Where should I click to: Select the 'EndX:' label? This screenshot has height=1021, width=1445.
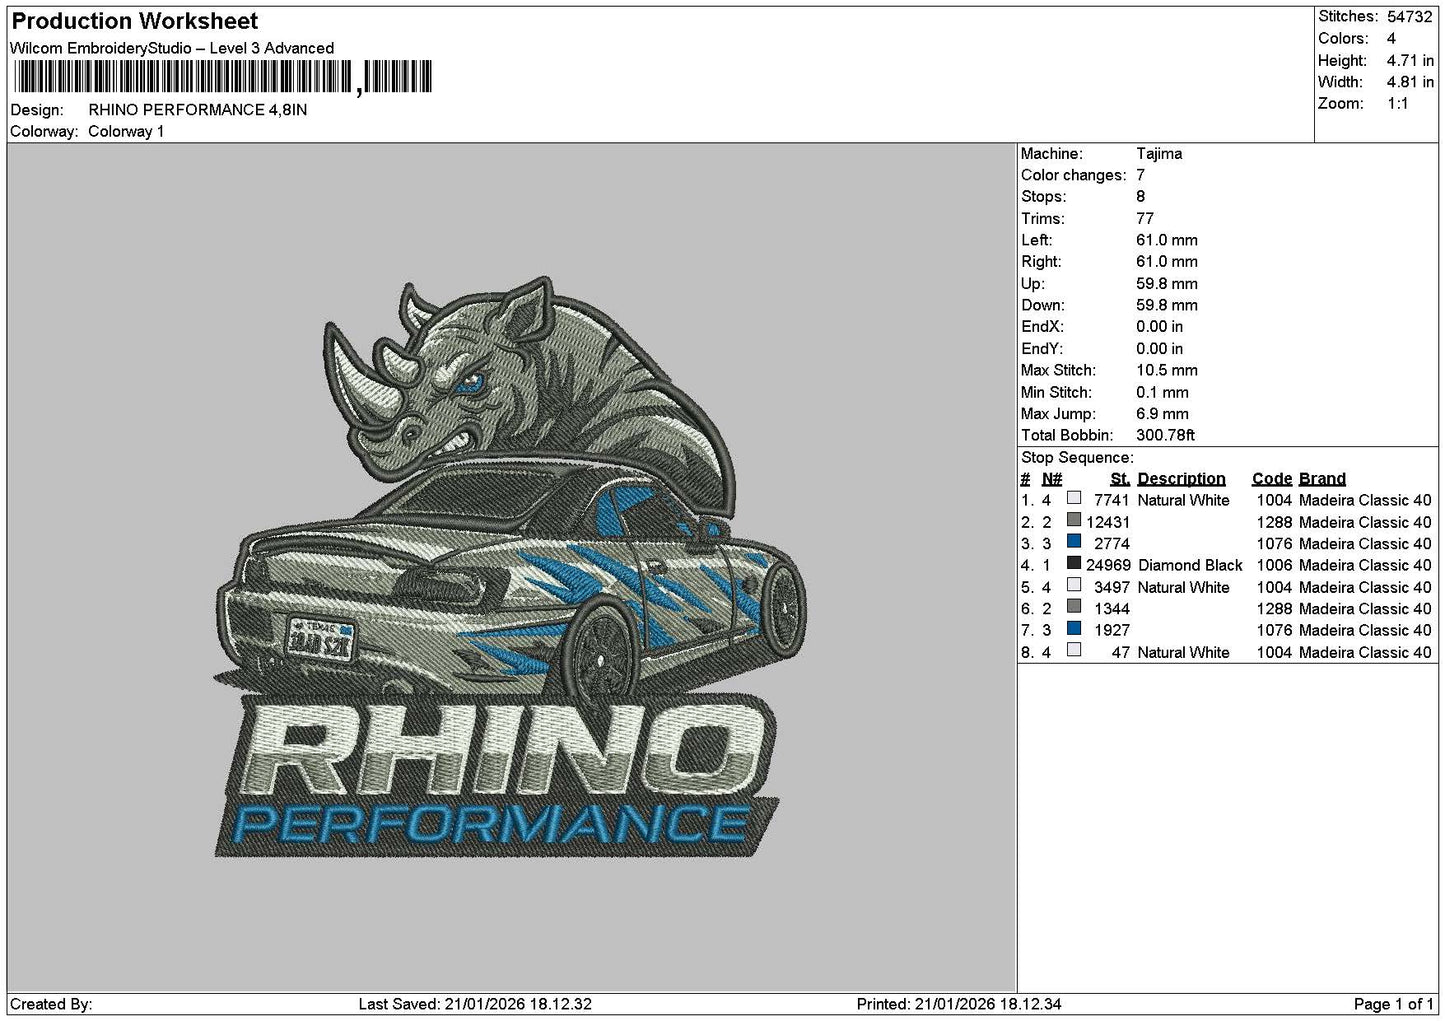coord(1042,327)
